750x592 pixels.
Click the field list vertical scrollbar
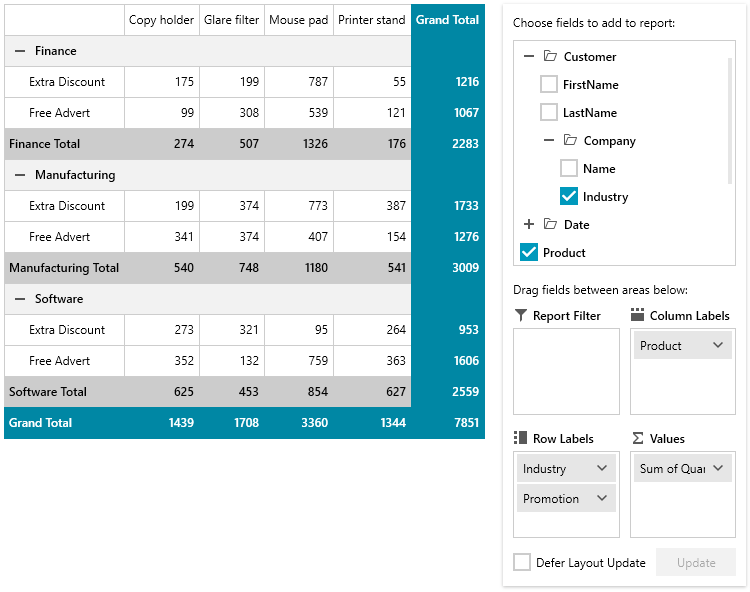pos(729,121)
